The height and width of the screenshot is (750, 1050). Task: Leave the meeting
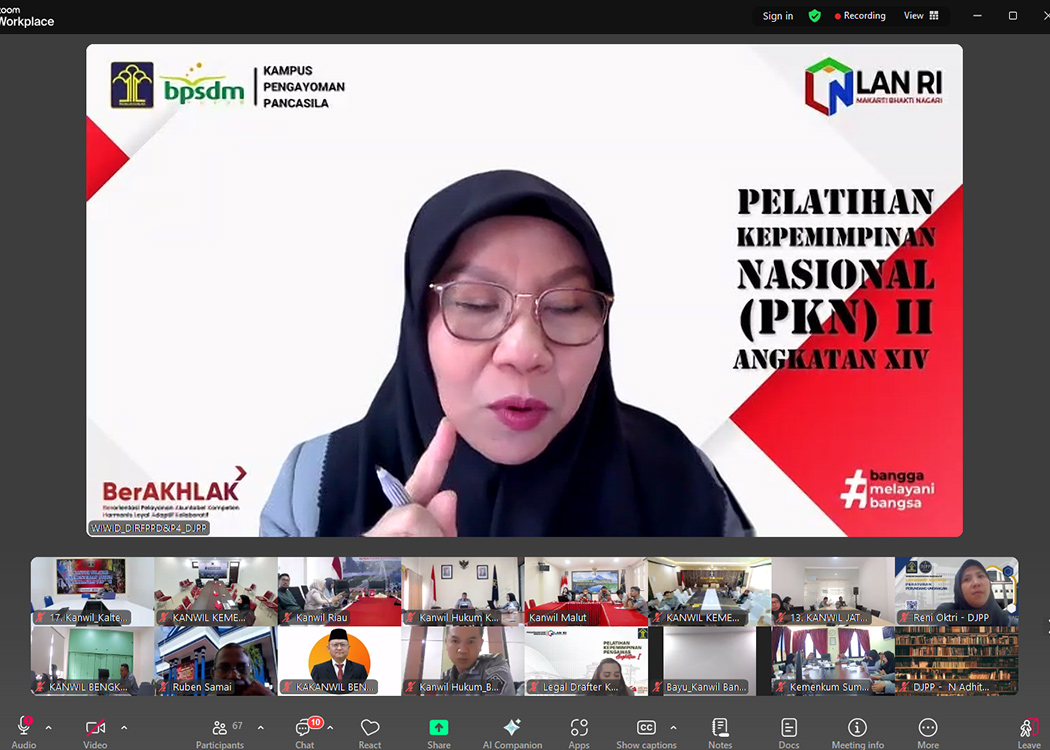[x=1028, y=730]
